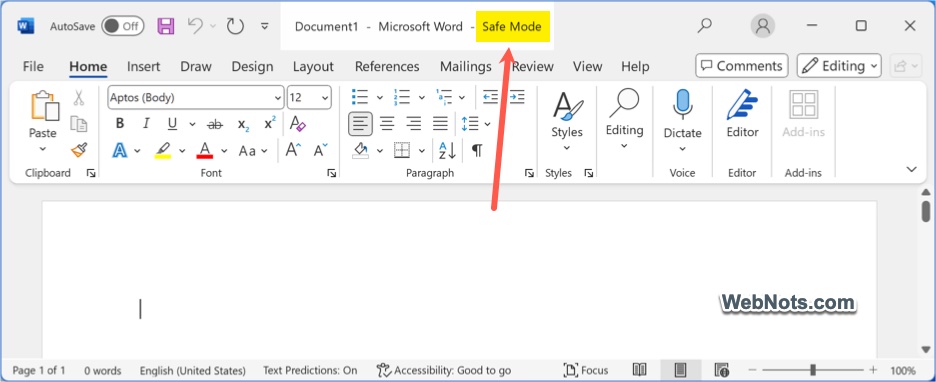Switch to the Draw tab
936x382 pixels.
click(196, 66)
